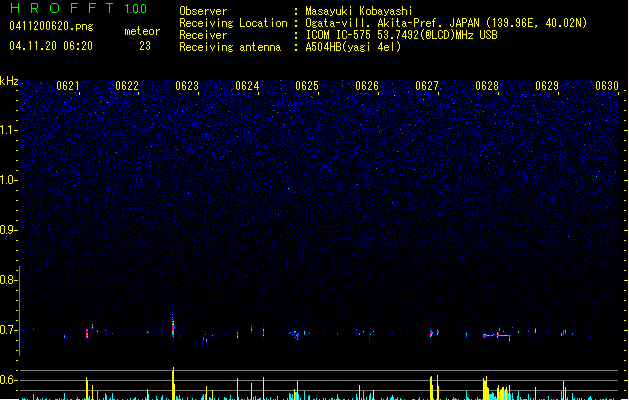
Task: Click the 0.7 kHz axis label
Action: pyautogui.click(x=8, y=330)
